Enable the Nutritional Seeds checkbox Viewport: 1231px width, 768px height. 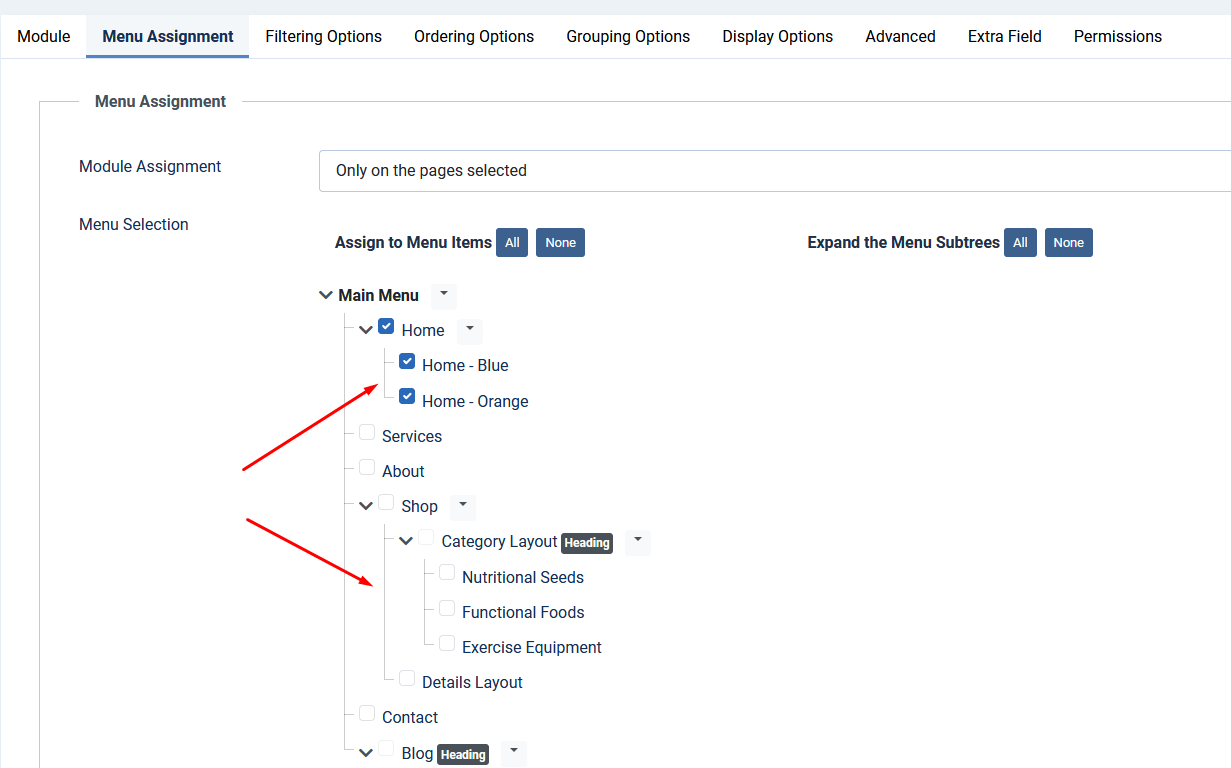(447, 573)
